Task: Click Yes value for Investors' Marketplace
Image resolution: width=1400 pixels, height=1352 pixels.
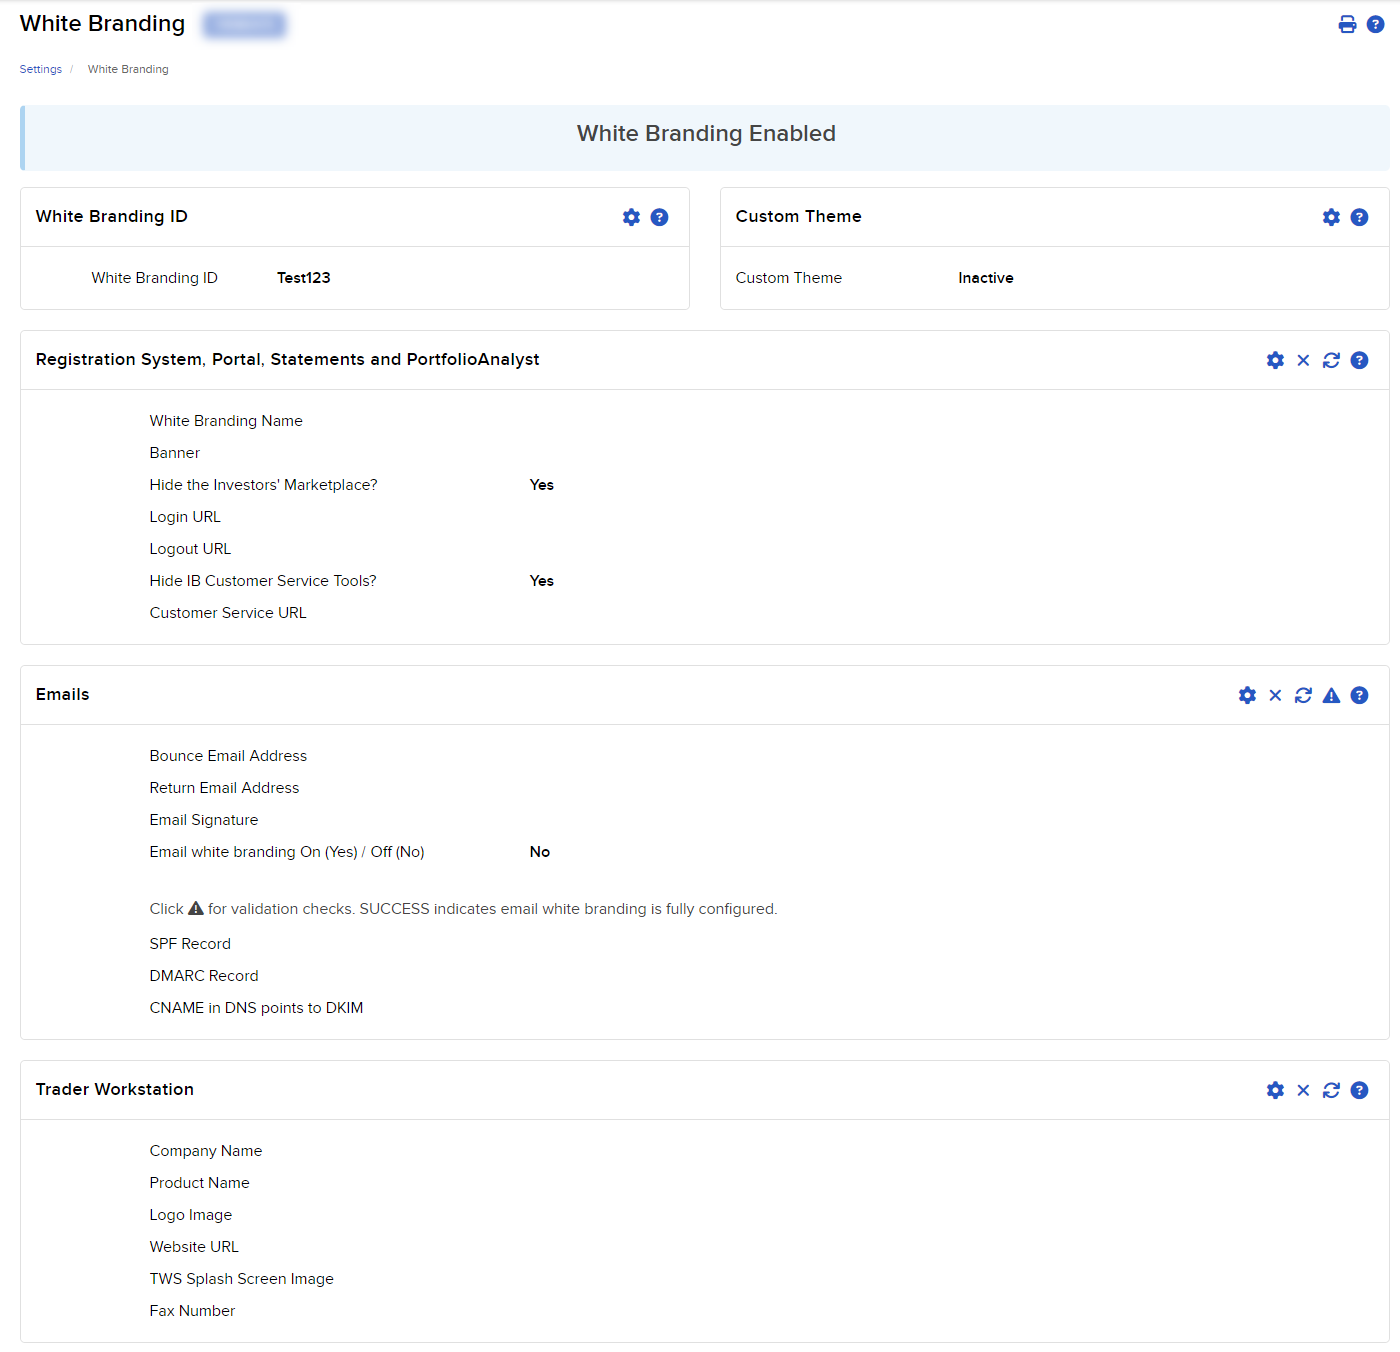Action: [542, 485]
